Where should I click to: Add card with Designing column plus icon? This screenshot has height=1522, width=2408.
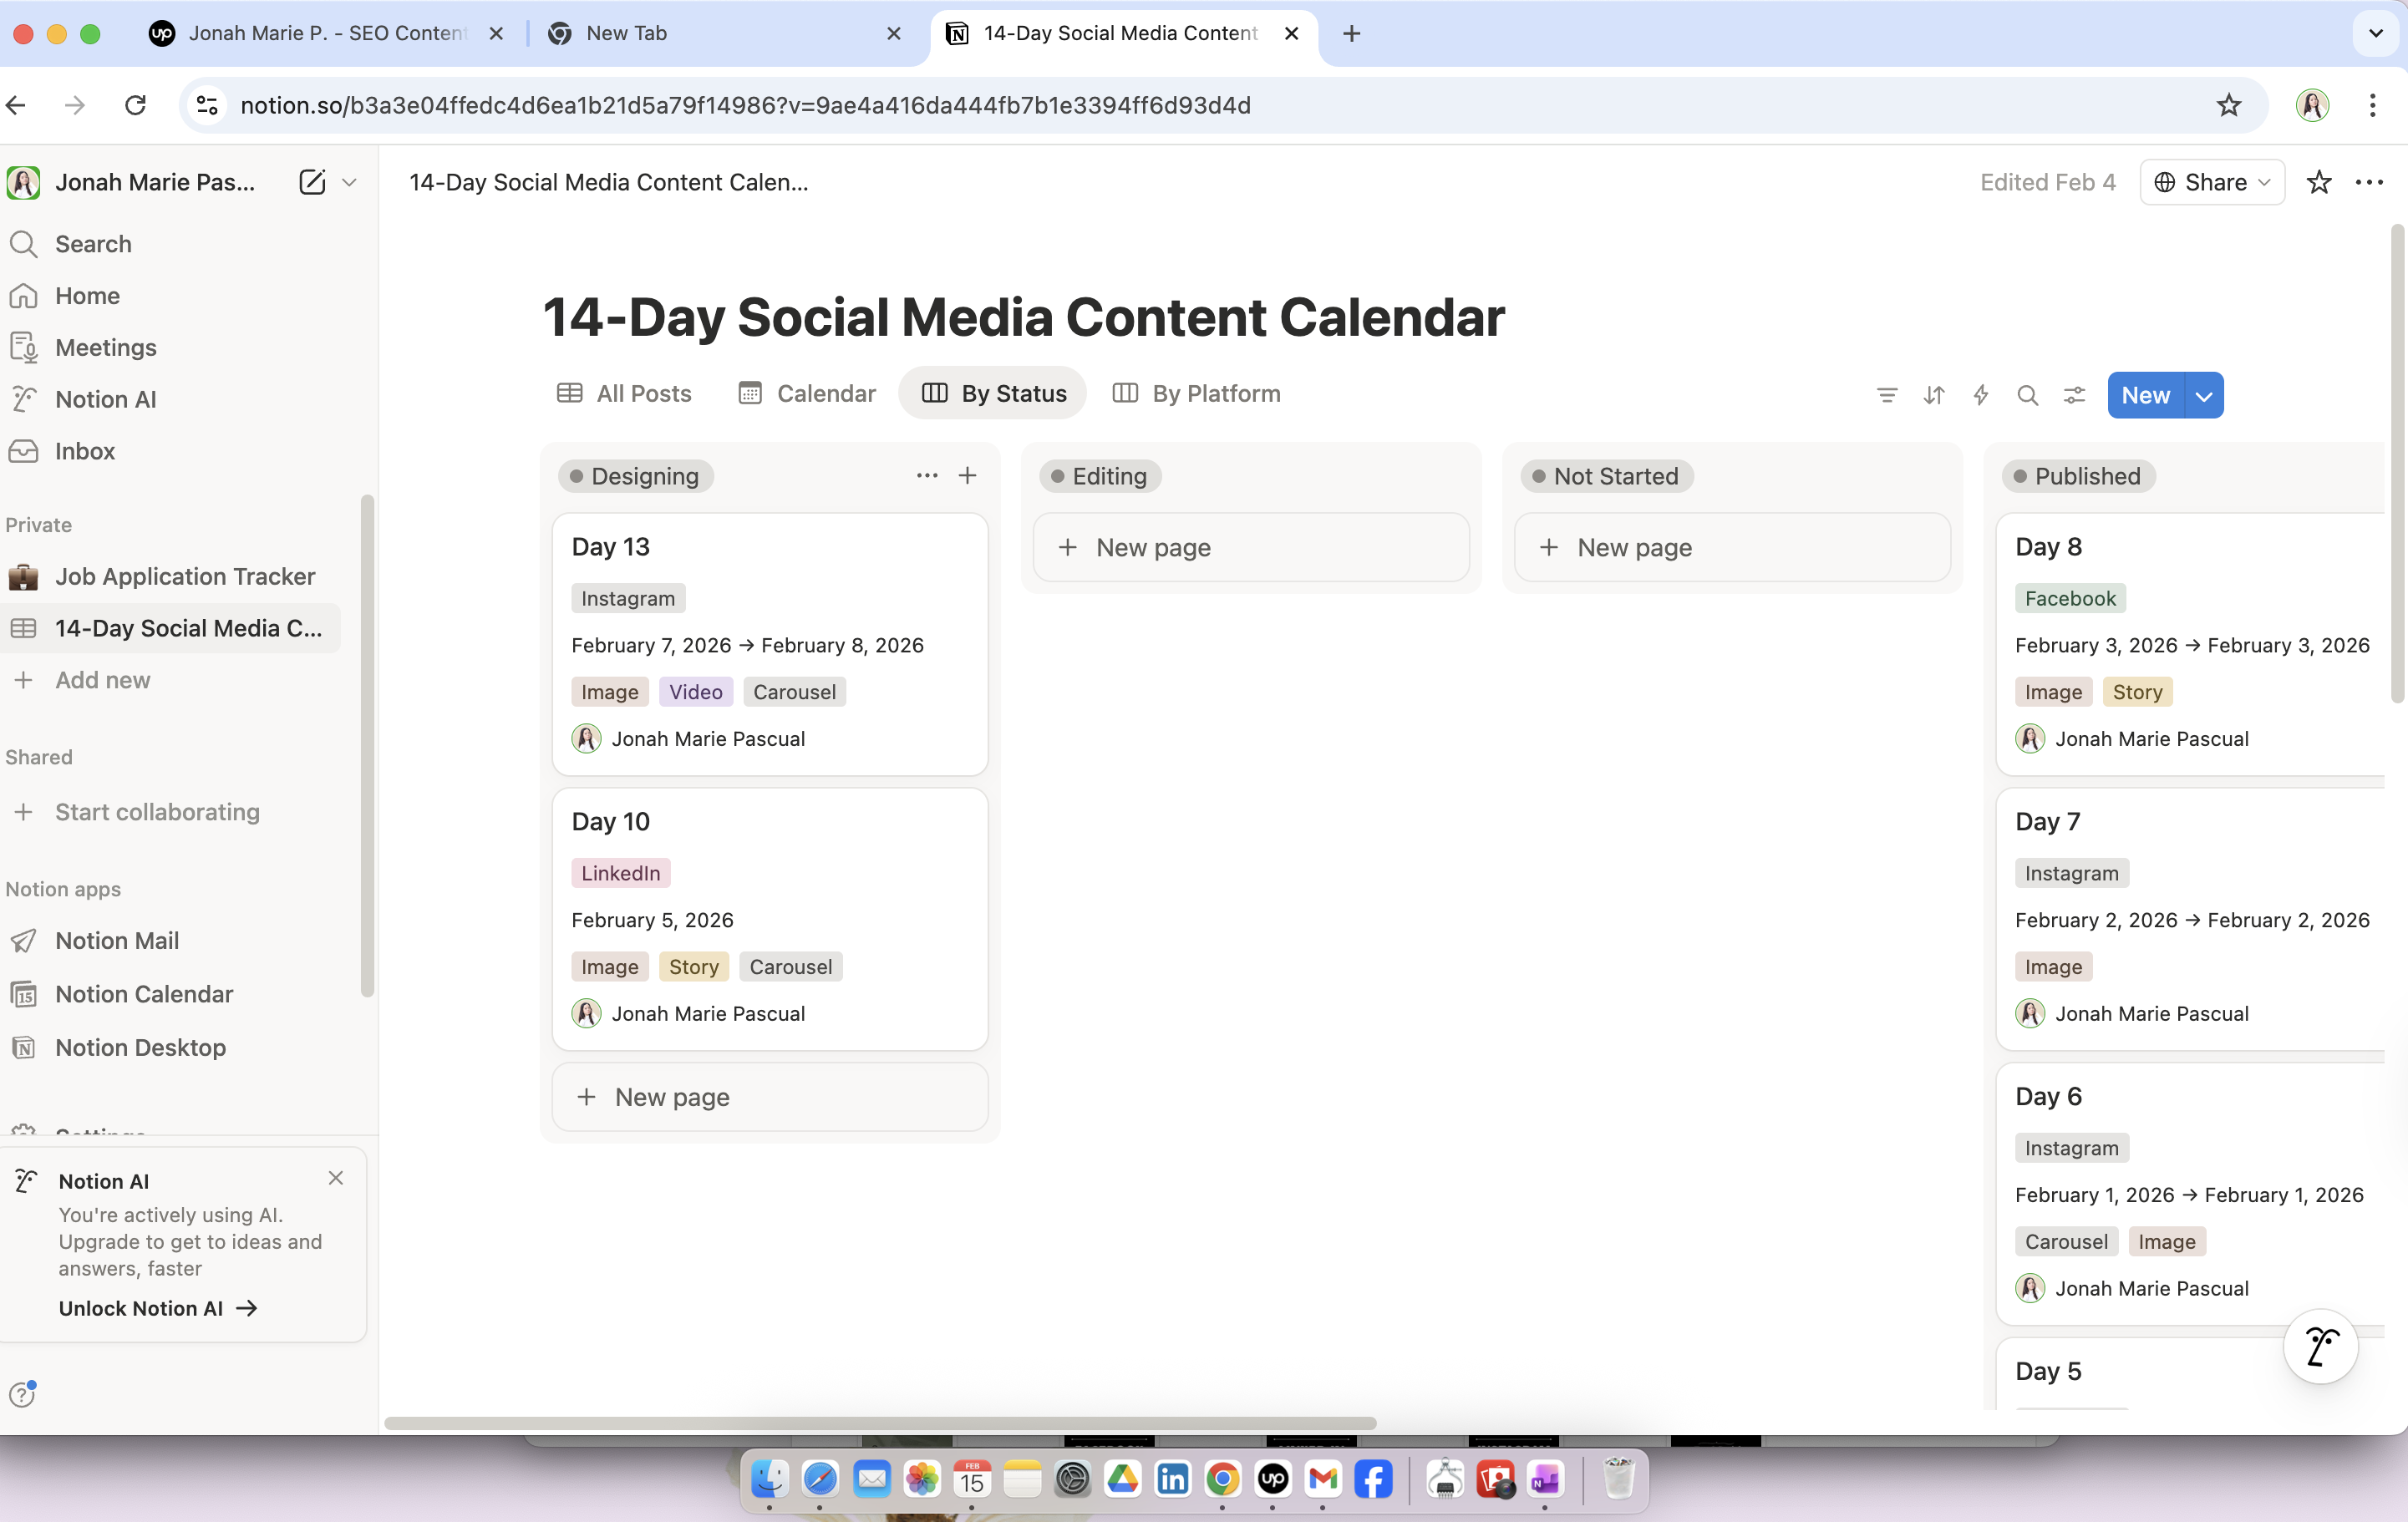tap(967, 476)
